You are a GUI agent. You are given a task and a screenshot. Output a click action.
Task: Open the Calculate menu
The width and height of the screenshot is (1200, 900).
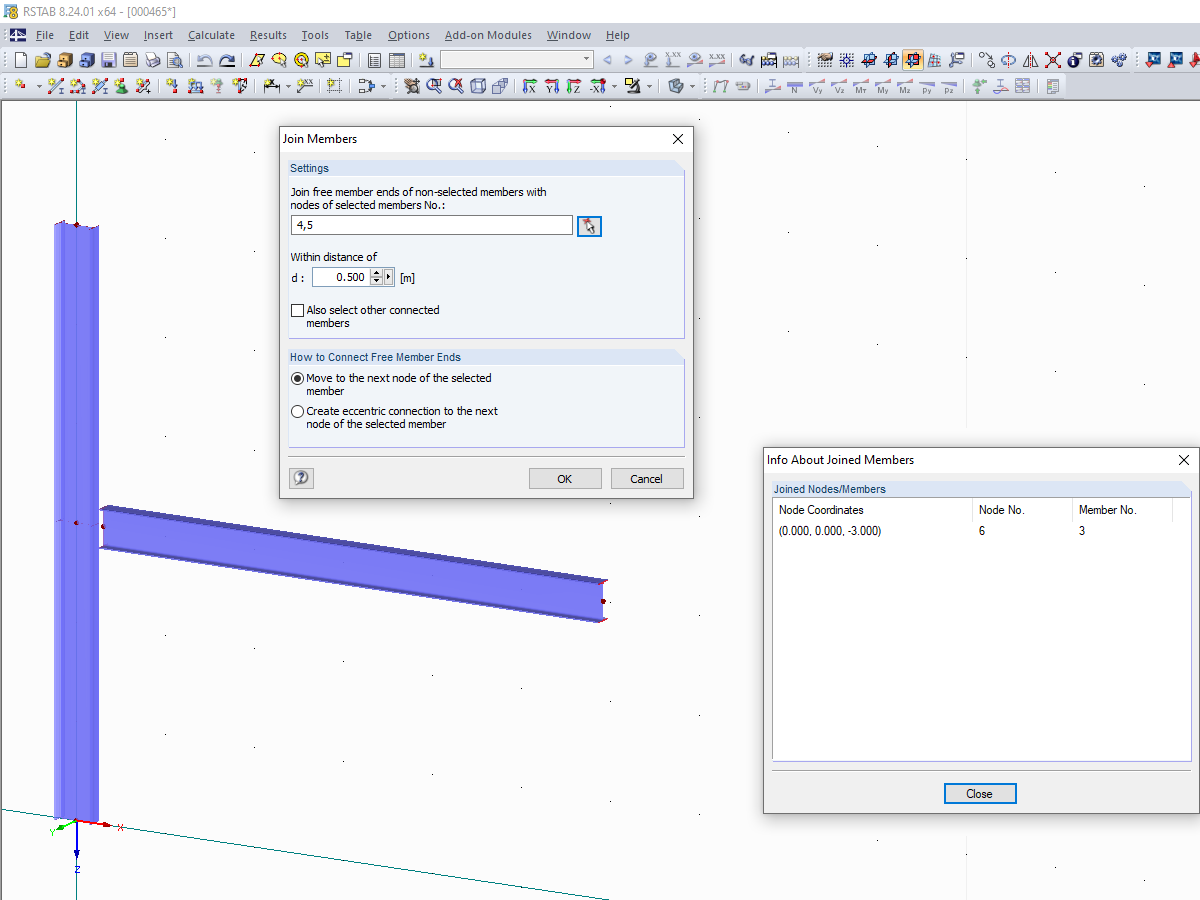[211, 35]
